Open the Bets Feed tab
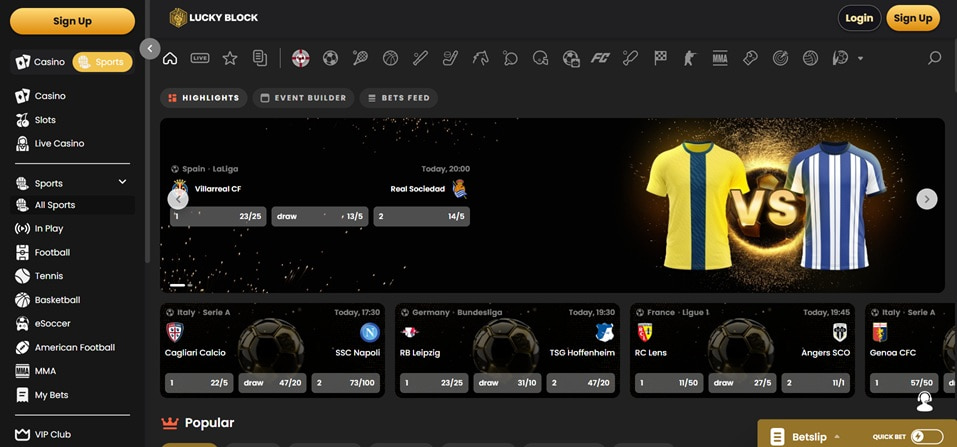This screenshot has height=447, width=957. pos(399,98)
